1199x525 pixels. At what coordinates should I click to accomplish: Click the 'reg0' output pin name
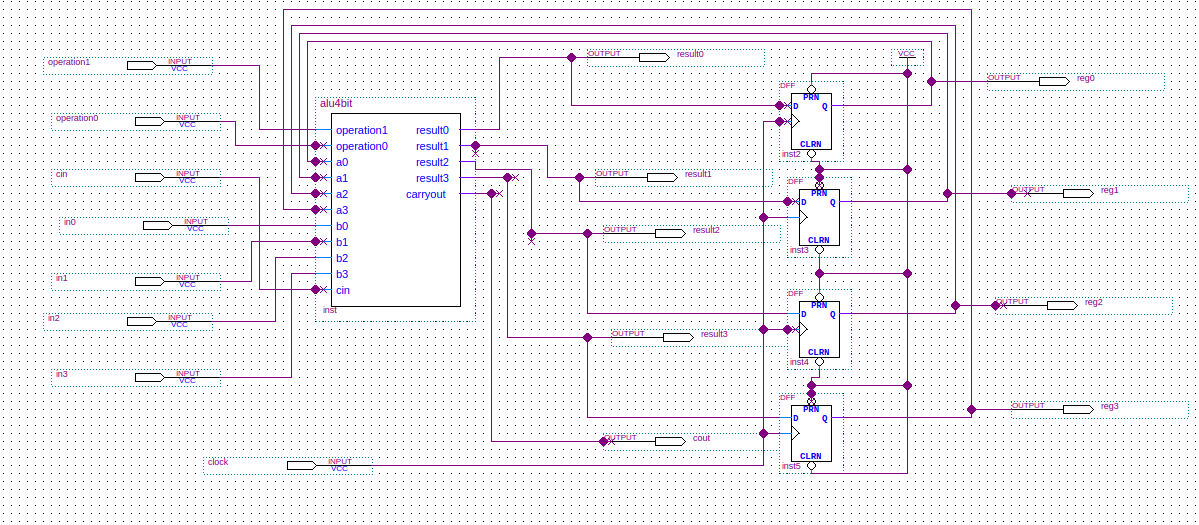[1085, 78]
